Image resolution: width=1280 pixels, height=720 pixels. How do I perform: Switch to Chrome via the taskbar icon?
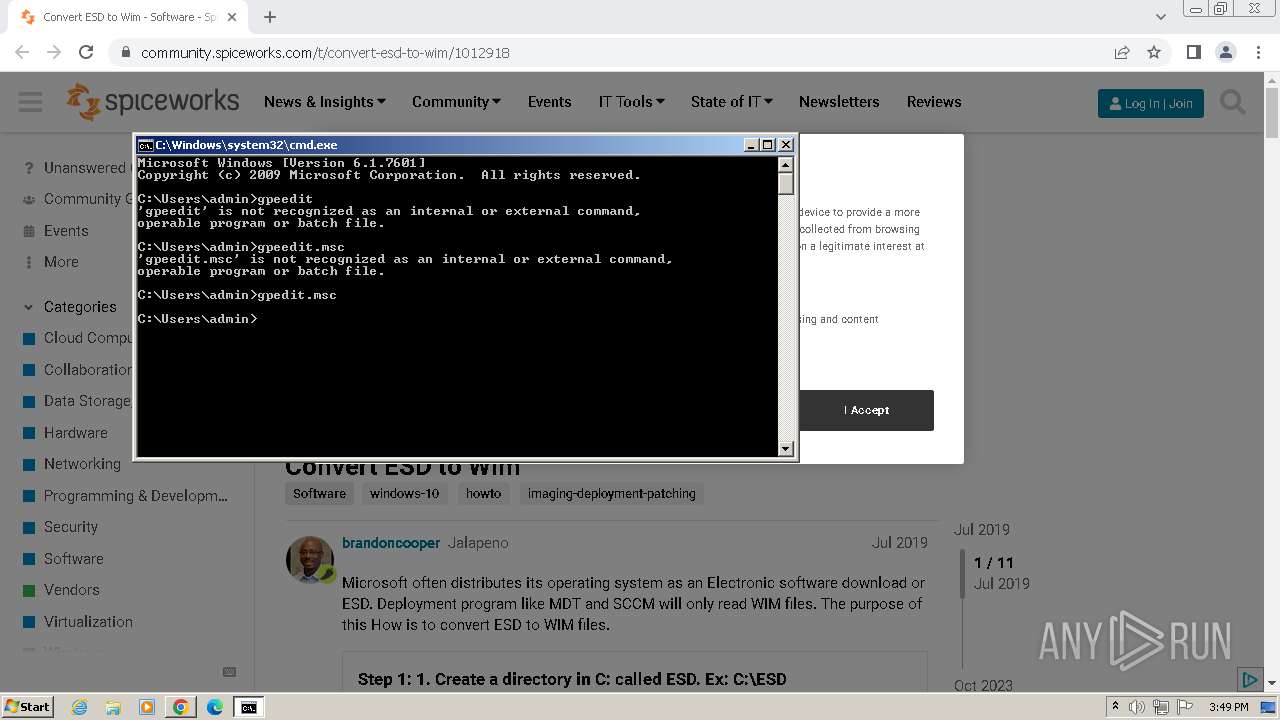[181, 707]
